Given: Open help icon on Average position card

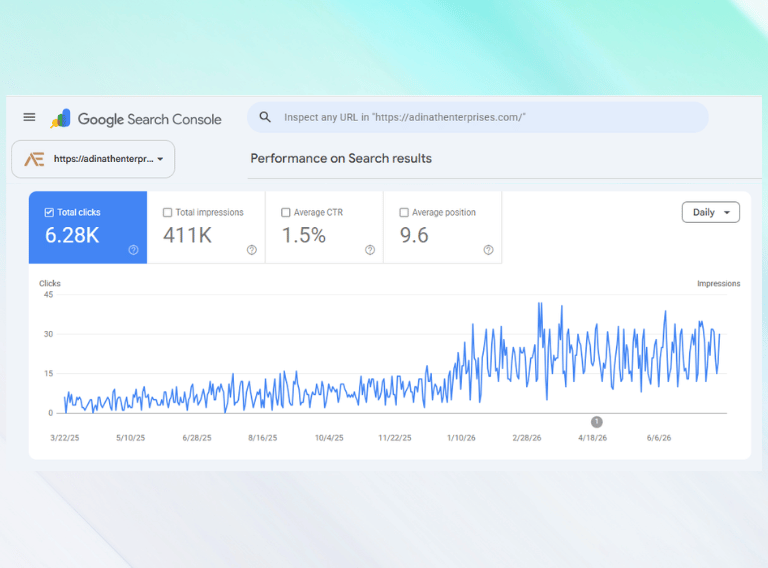Looking at the screenshot, I should pos(488,250).
